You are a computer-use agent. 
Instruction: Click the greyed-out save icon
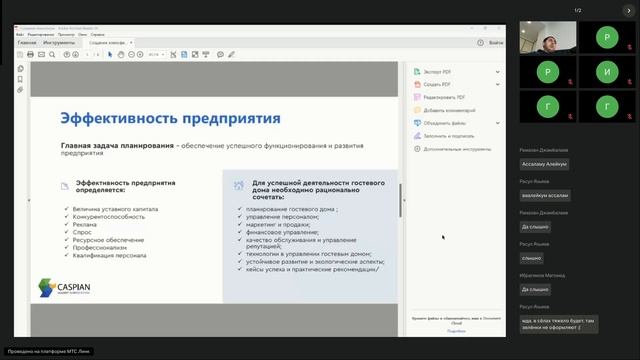(x=20, y=54)
